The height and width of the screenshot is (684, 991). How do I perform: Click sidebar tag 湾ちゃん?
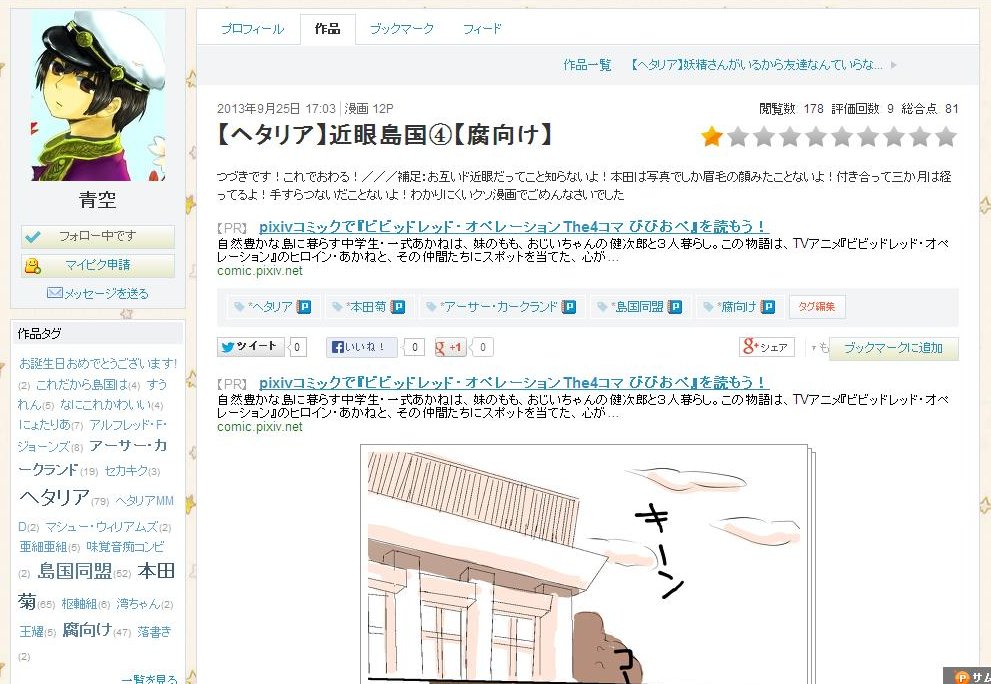pyautogui.click(x=138, y=604)
